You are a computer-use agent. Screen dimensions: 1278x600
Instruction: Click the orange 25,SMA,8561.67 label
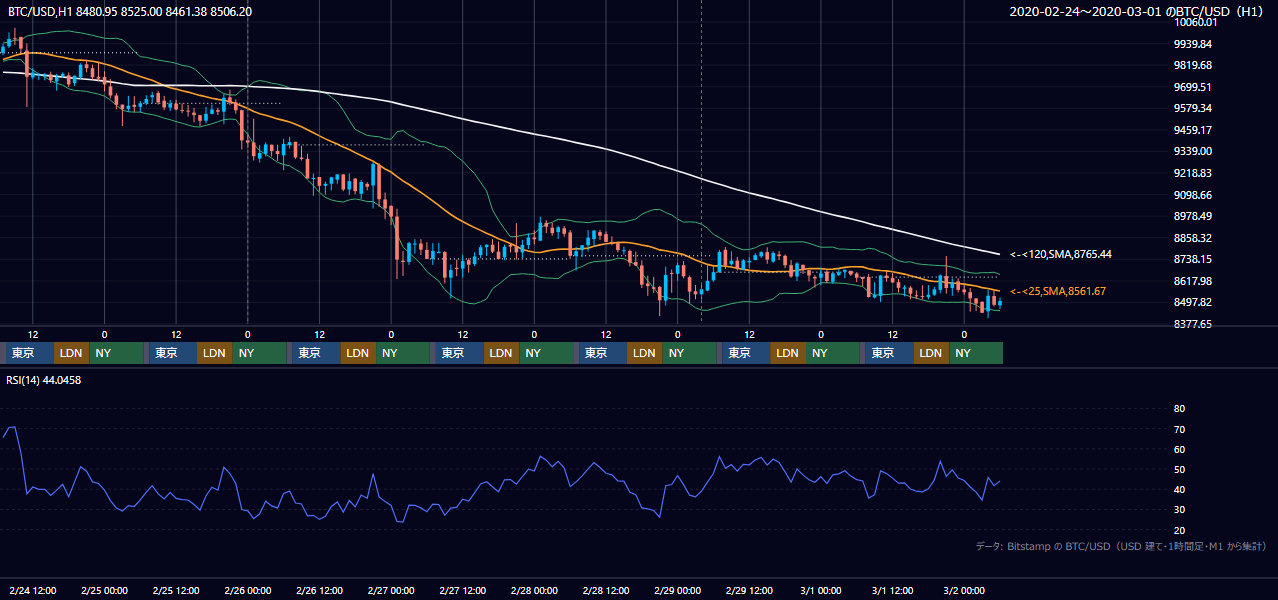point(1058,291)
